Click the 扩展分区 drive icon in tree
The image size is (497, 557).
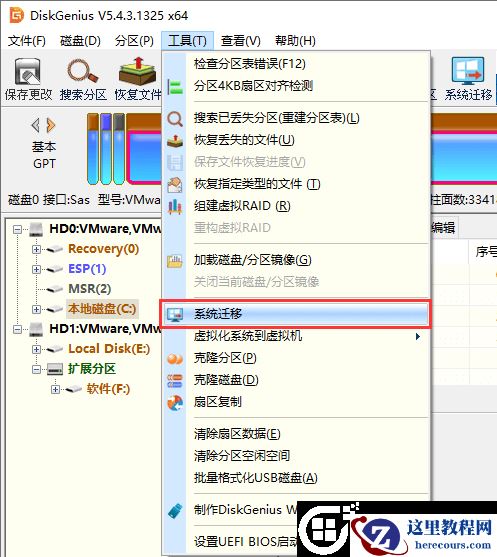click(x=55, y=369)
